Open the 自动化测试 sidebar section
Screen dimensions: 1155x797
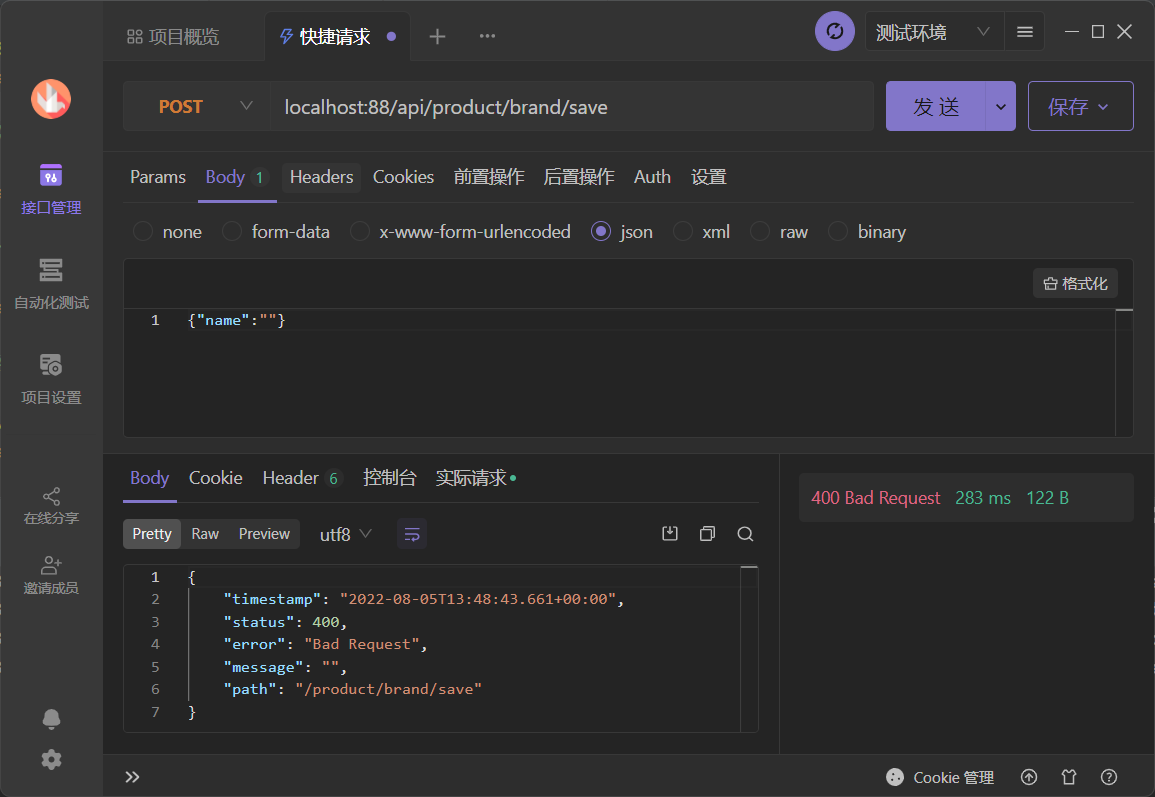[x=51, y=284]
